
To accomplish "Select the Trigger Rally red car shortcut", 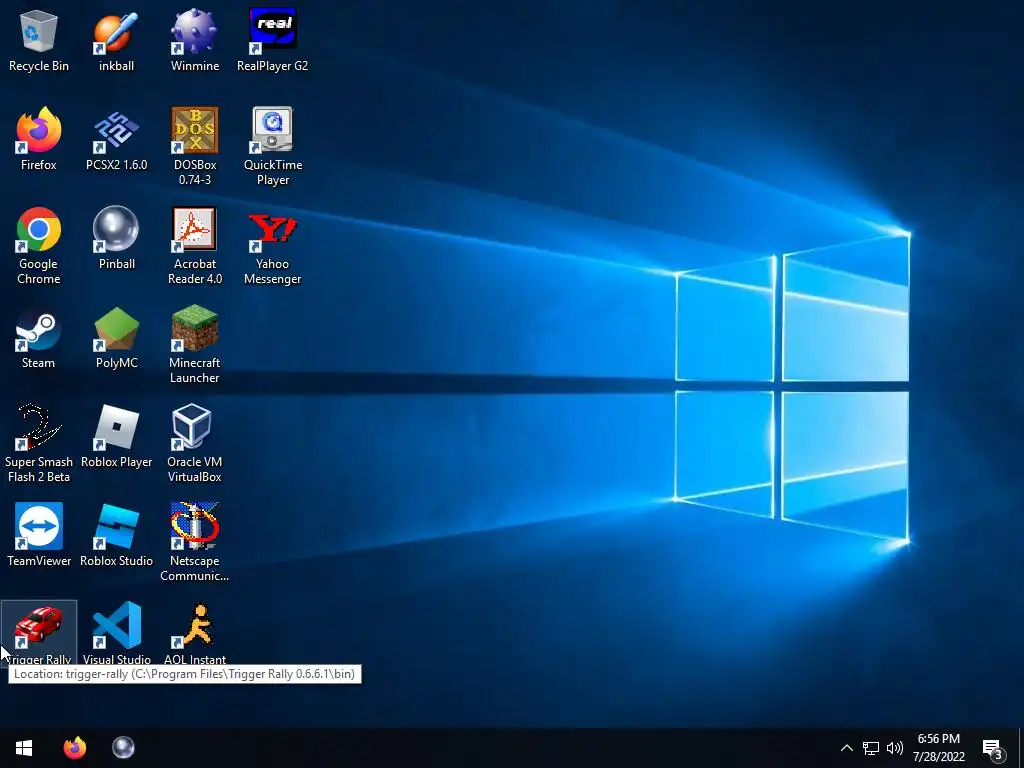I will tap(39, 632).
